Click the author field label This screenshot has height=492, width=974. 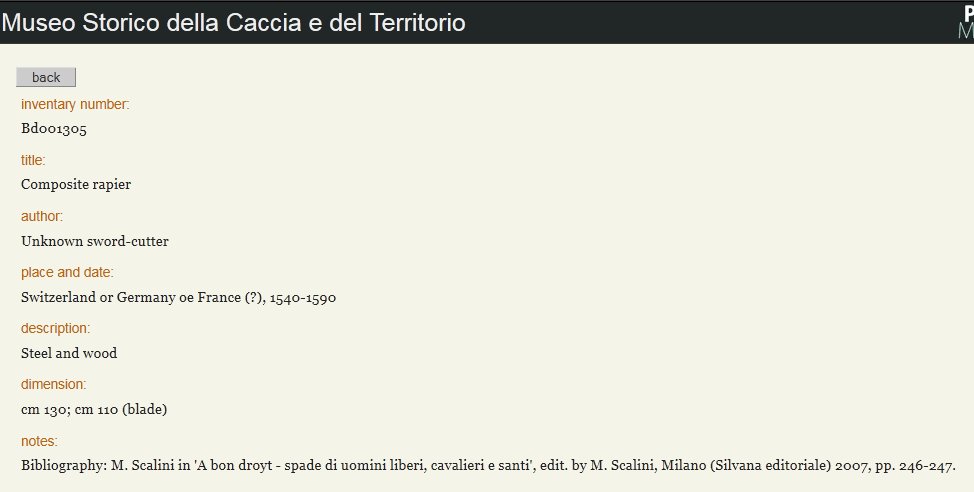[42, 216]
